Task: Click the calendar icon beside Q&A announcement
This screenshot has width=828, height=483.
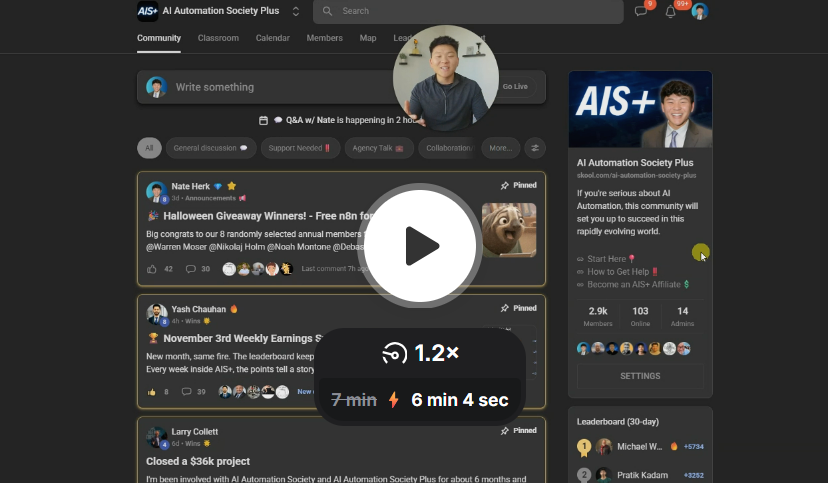Action: click(x=263, y=120)
